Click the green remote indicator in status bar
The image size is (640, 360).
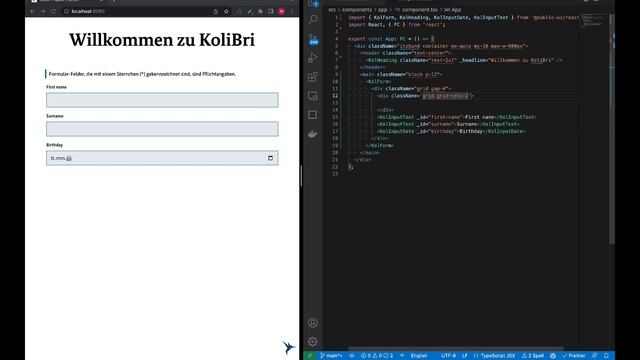coord(309,356)
